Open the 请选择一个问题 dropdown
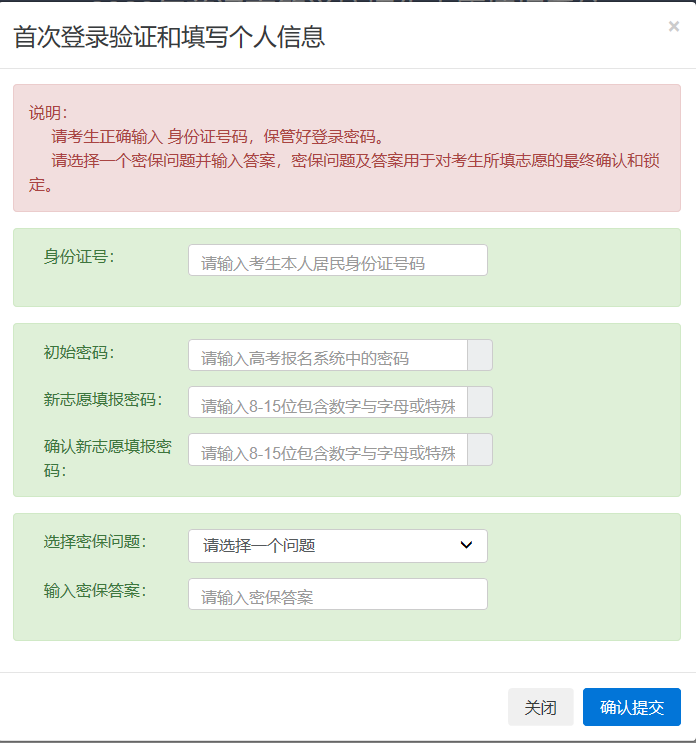 (338, 546)
